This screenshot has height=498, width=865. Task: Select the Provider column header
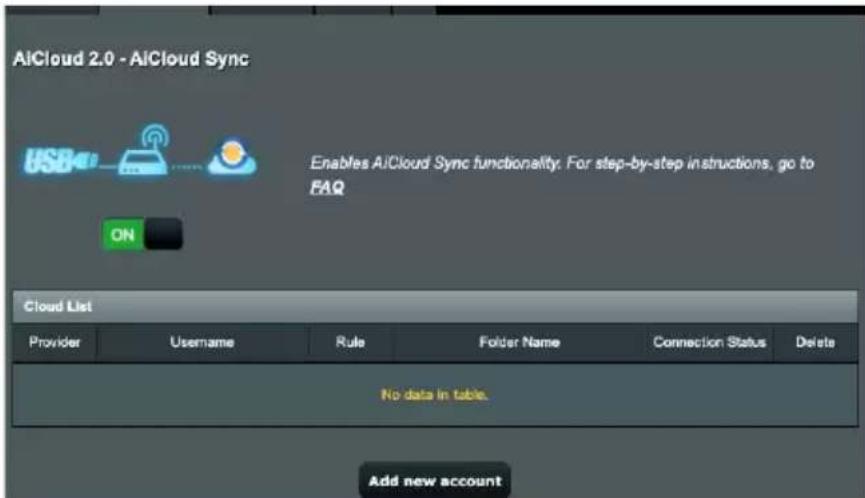pos(55,342)
